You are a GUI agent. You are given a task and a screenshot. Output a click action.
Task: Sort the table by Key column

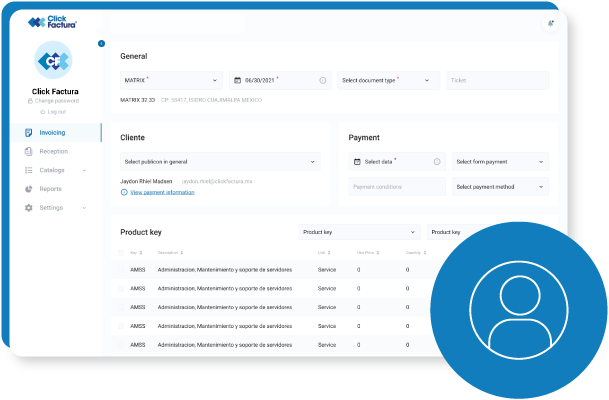136,253
